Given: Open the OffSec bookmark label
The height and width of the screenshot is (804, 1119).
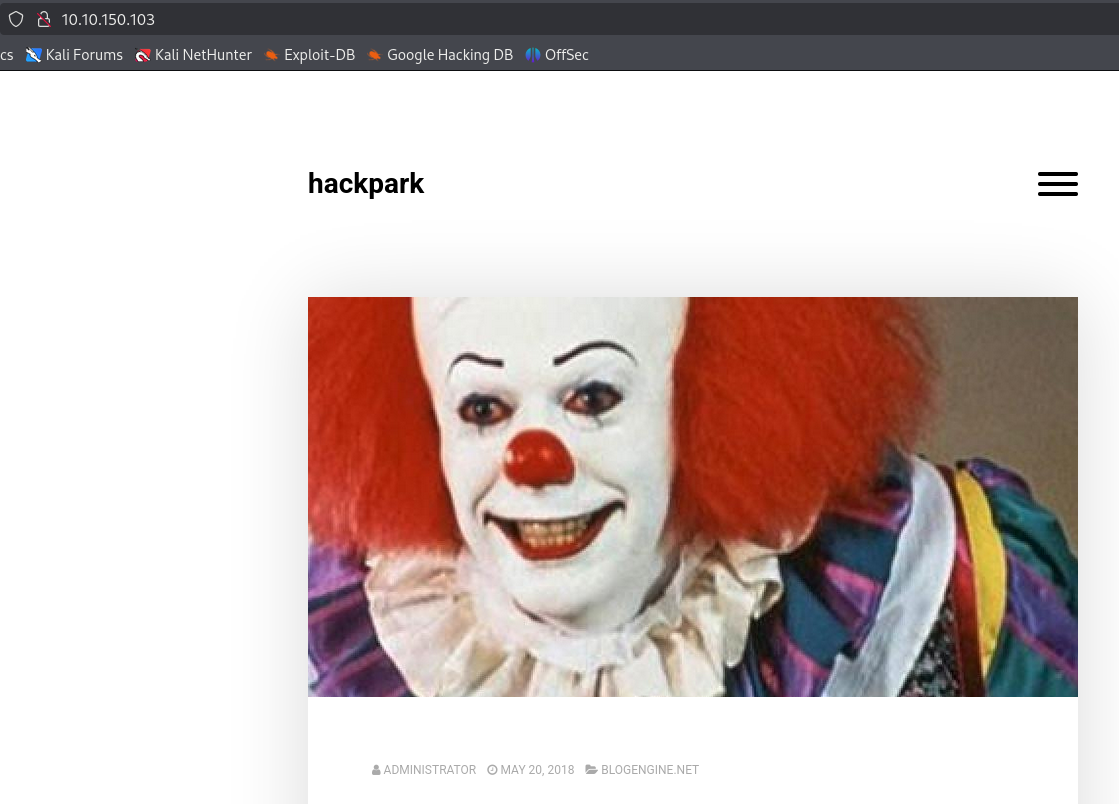Looking at the screenshot, I should pyautogui.click(x=566, y=55).
